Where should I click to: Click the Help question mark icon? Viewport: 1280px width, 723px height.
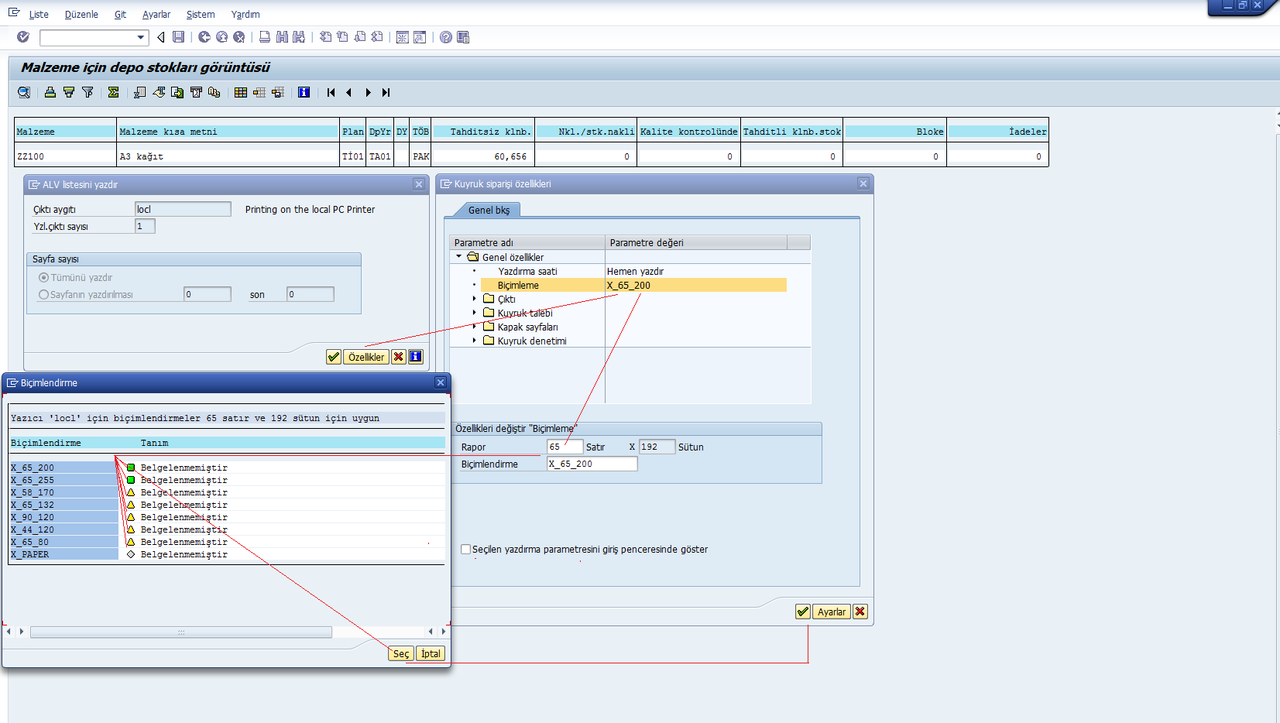(x=445, y=37)
